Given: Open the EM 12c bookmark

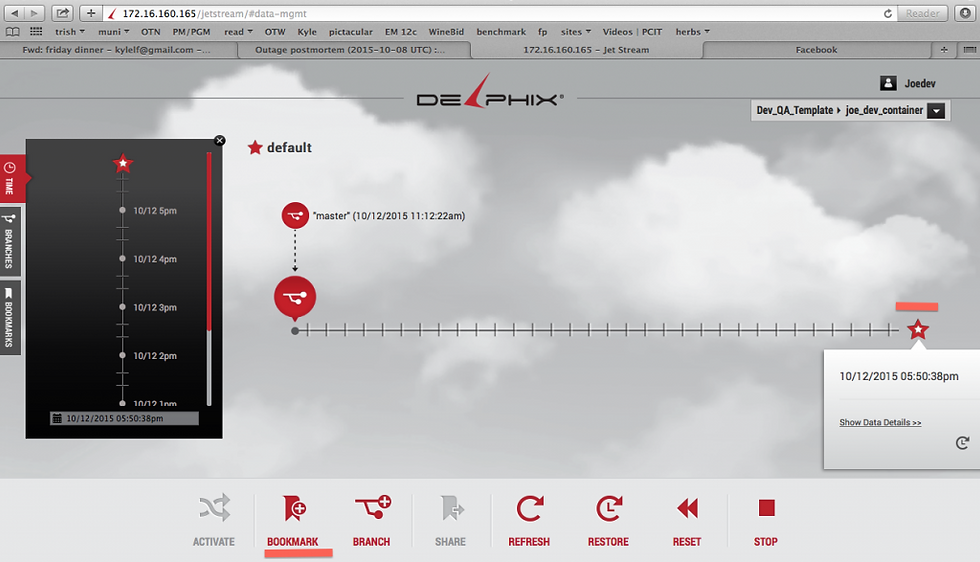Looking at the screenshot, I should coord(401,32).
